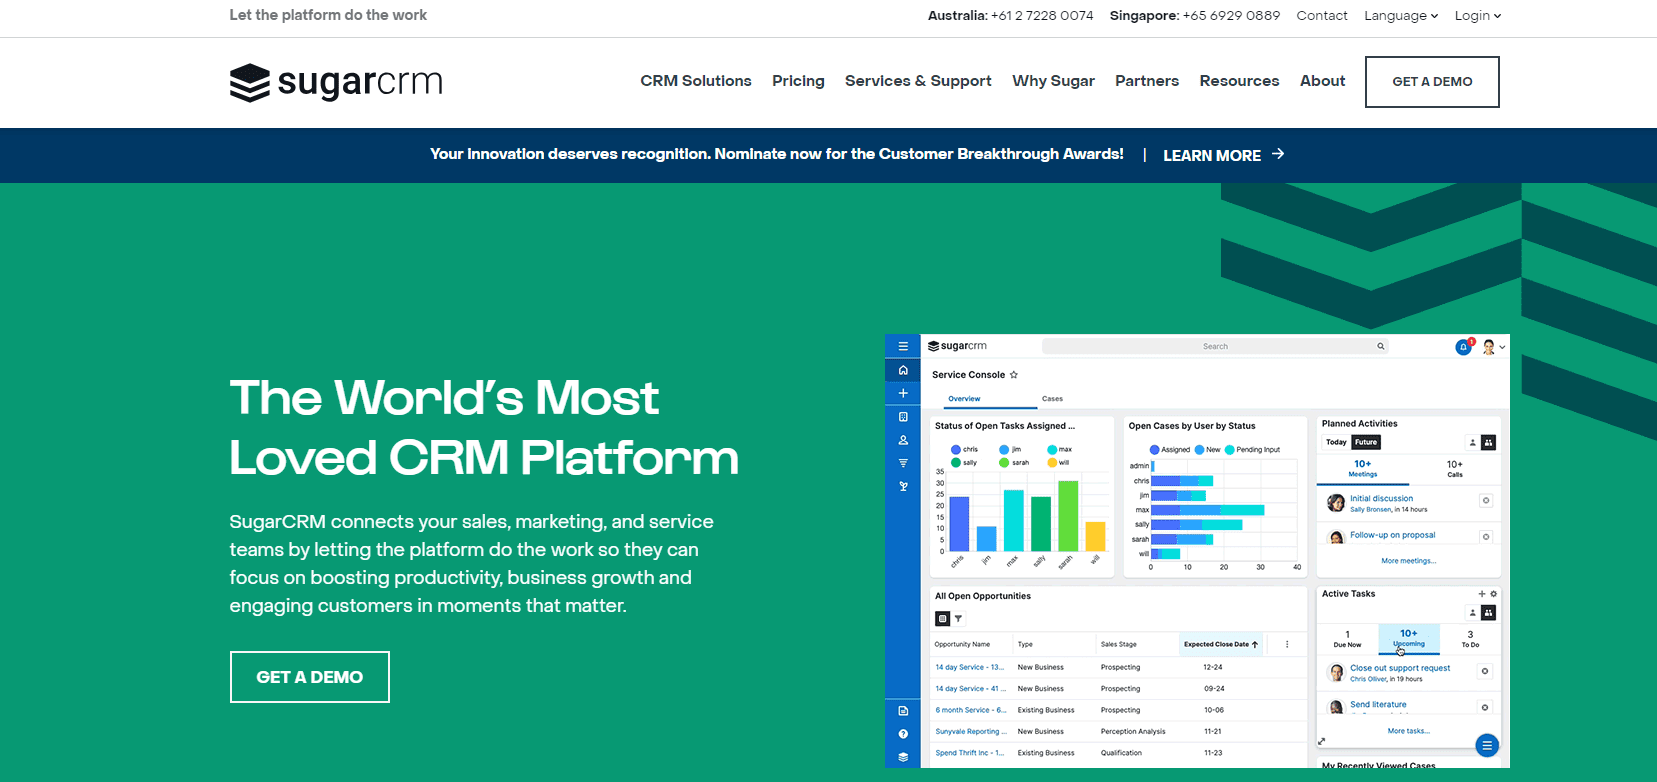Screen dimensions: 1657x782
Task: Open the Login dropdown
Action: 1477,16
